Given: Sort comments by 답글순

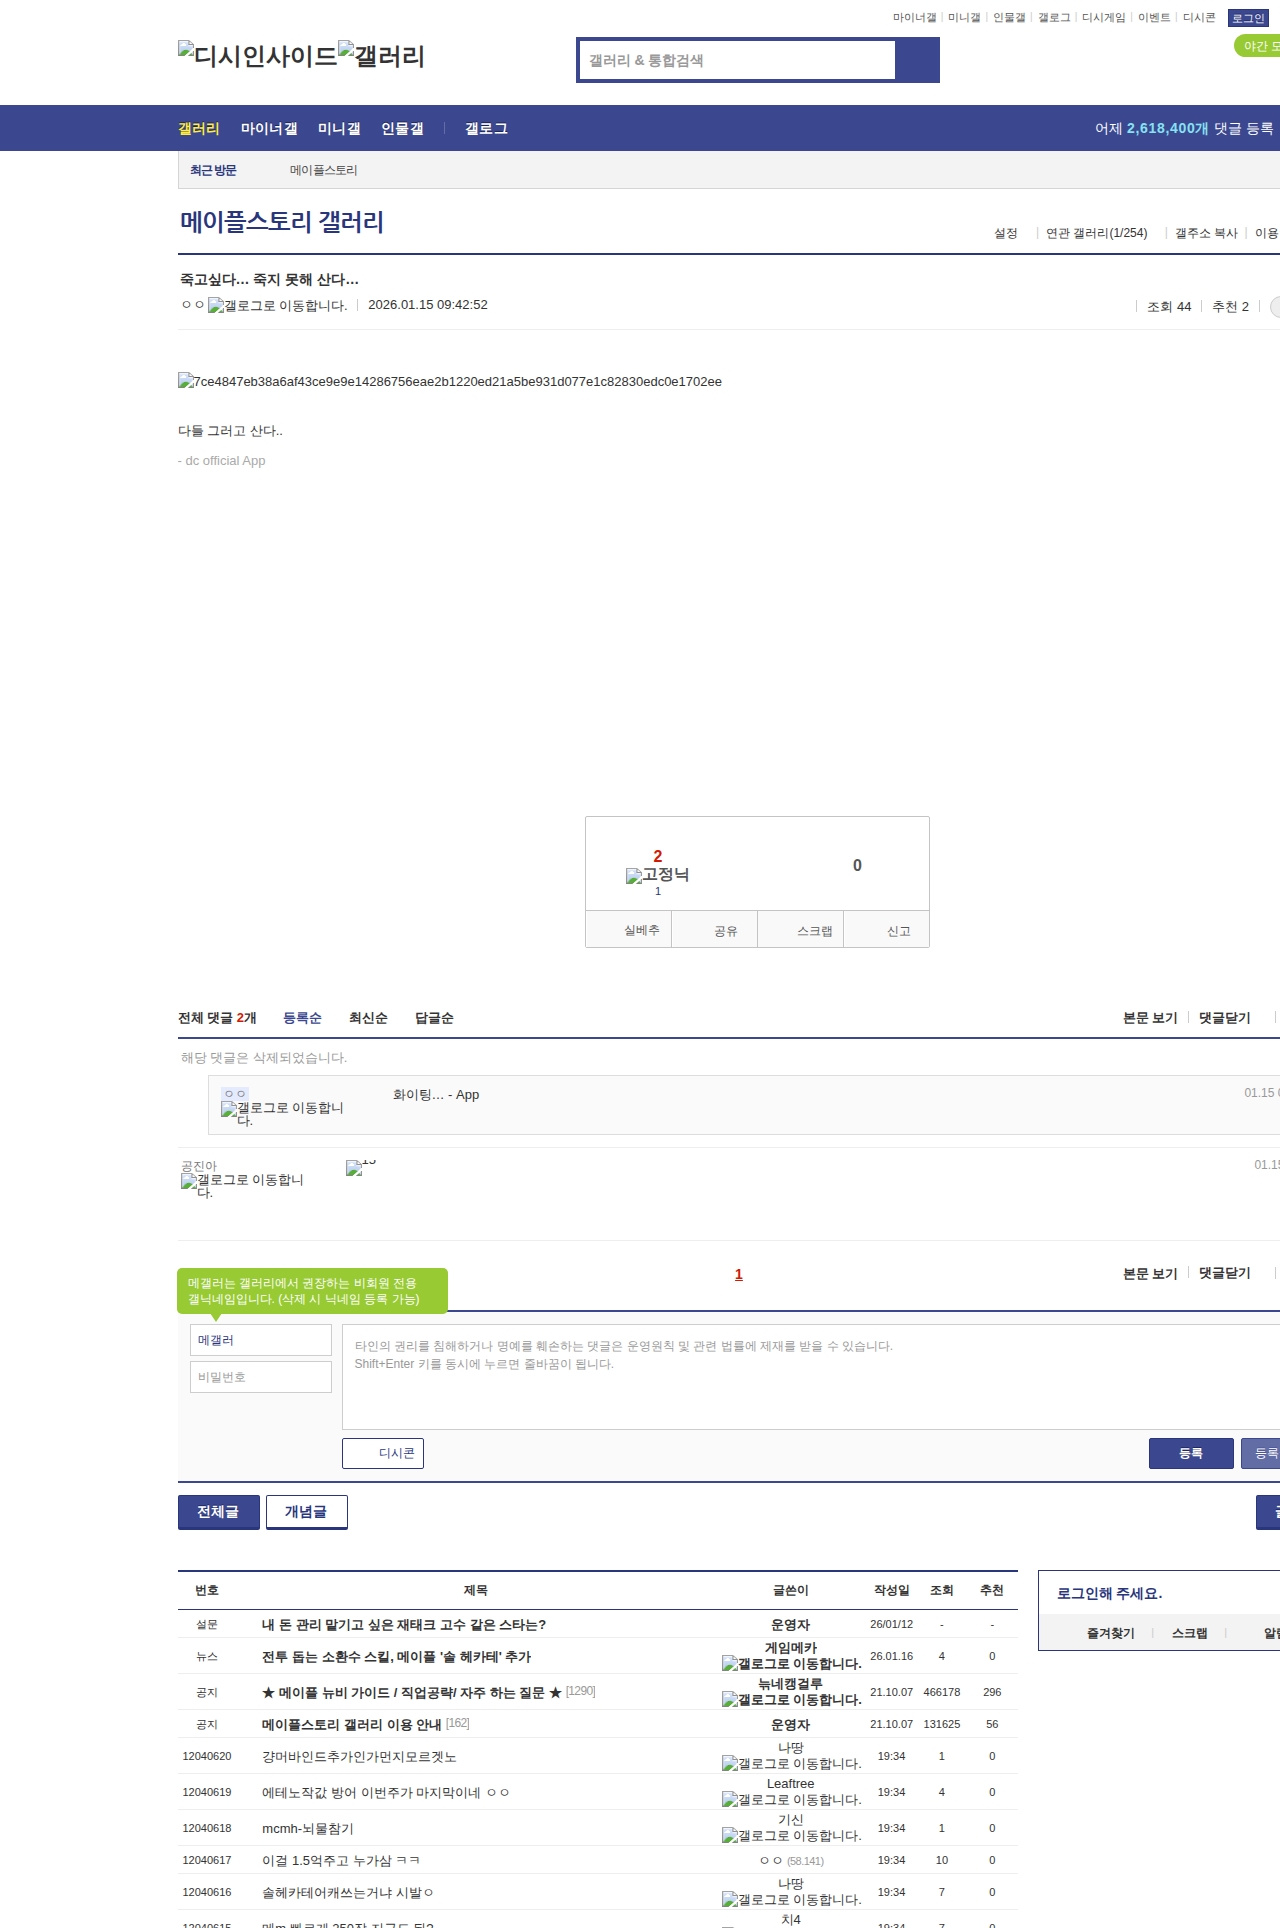Looking at the screenshot, I should click(x=434, y=1018).
